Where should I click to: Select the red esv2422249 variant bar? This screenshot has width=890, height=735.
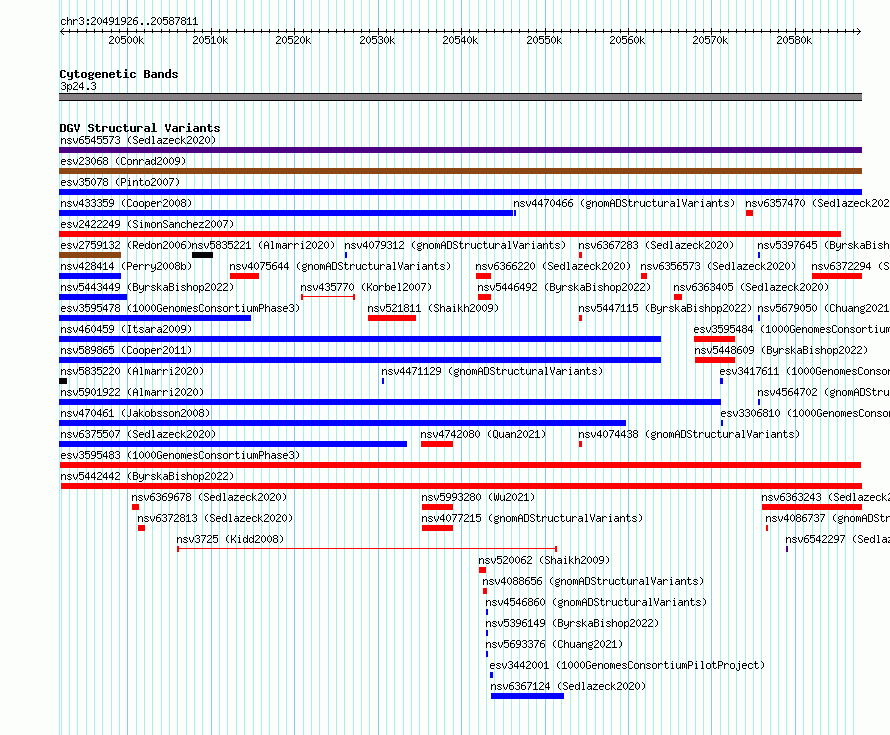click(x=450, y=234)
